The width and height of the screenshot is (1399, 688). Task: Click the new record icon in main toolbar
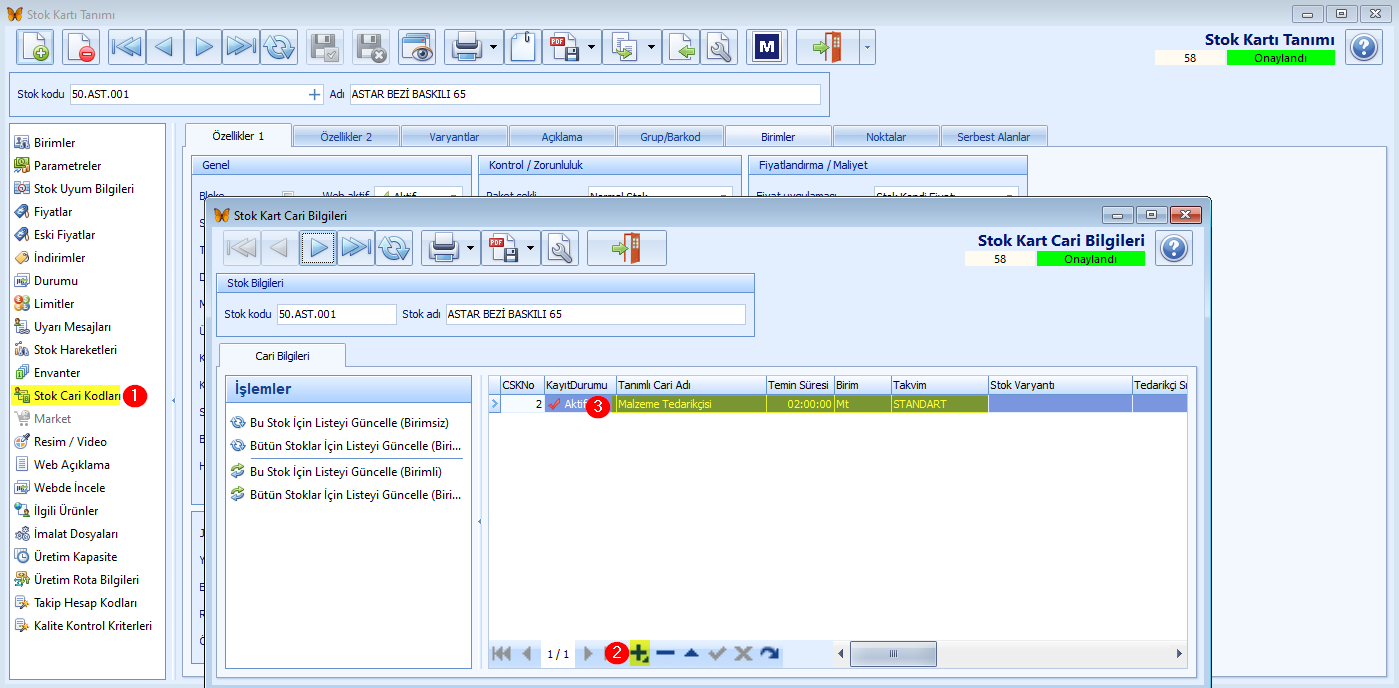click(x=35, y=47)
